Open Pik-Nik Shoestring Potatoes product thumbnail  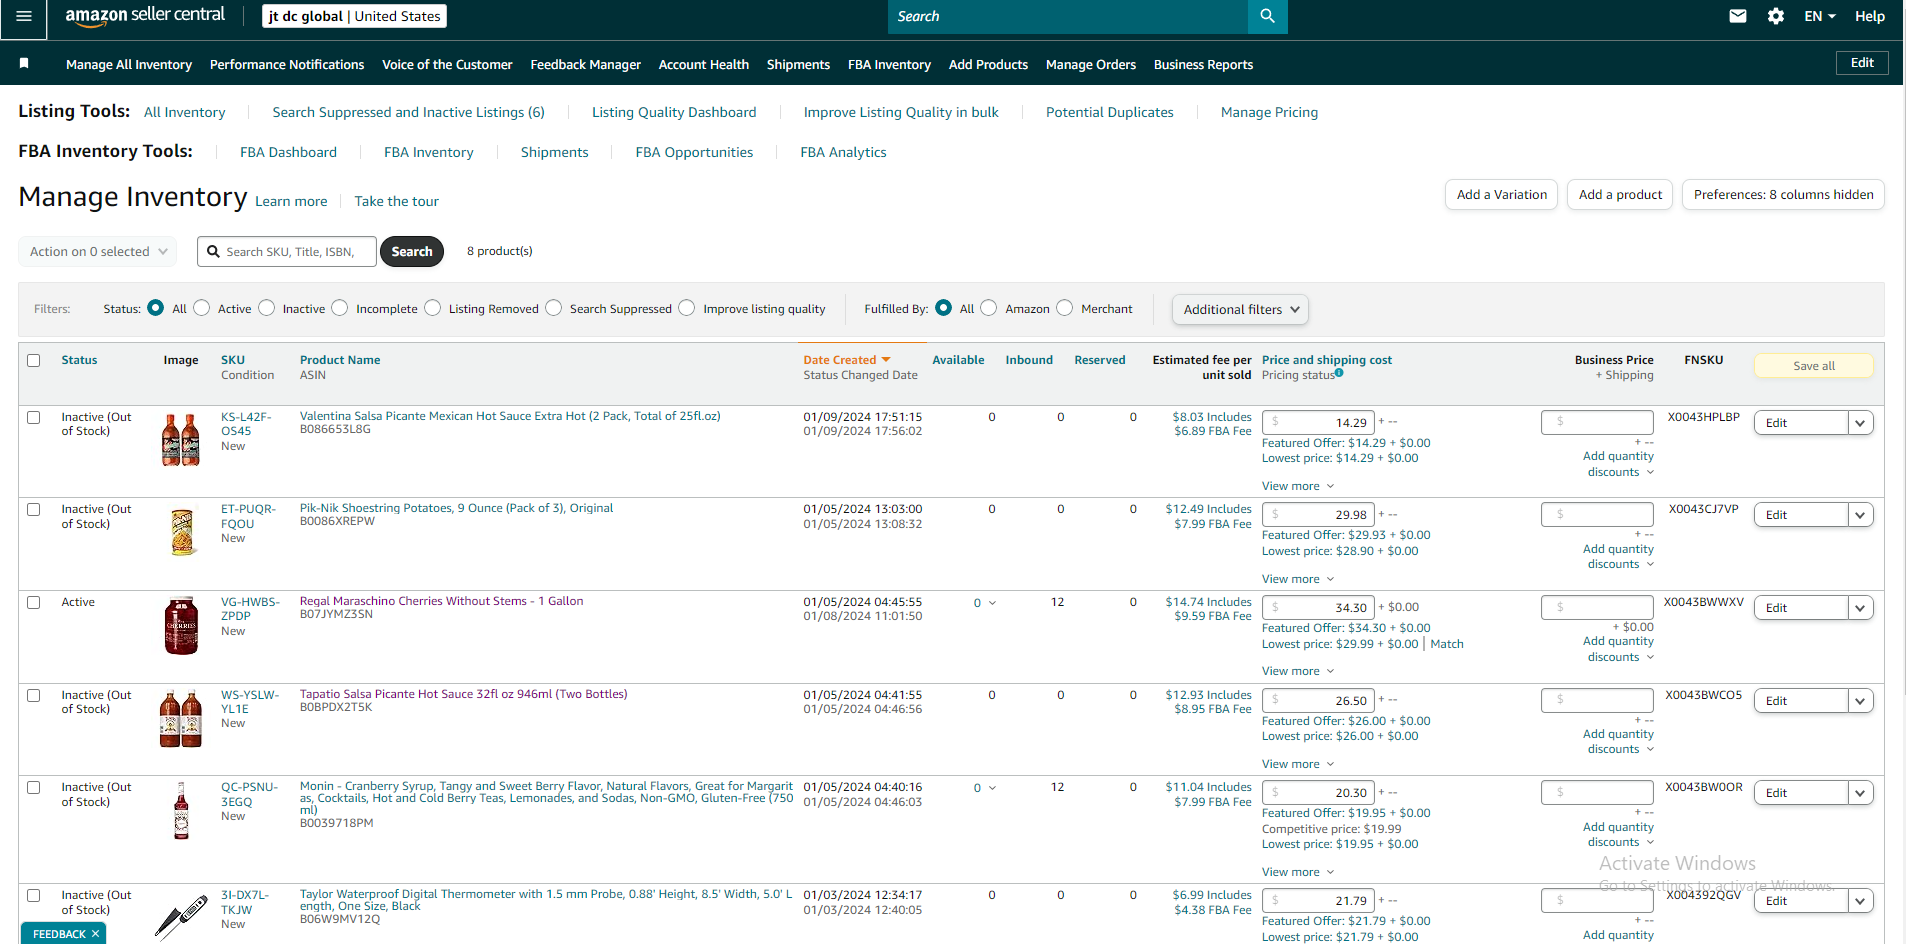tap(182, 532)
